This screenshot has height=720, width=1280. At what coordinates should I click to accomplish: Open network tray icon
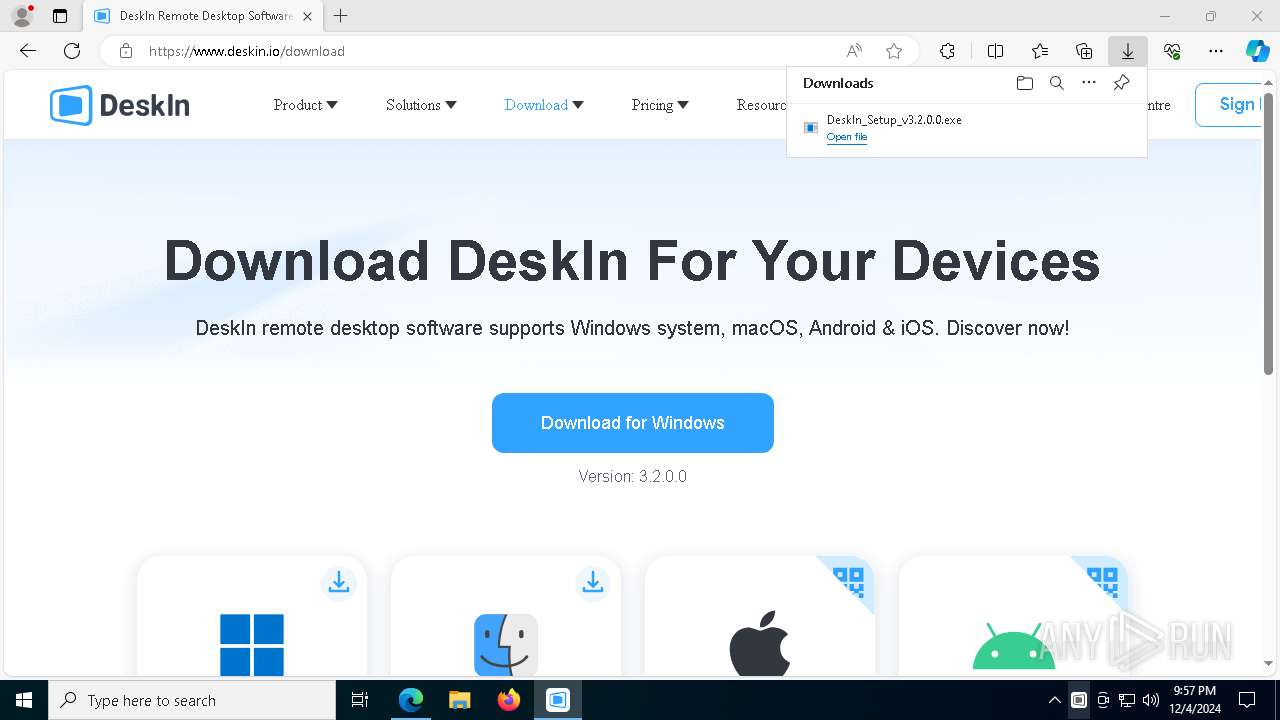pos(1127,700)
